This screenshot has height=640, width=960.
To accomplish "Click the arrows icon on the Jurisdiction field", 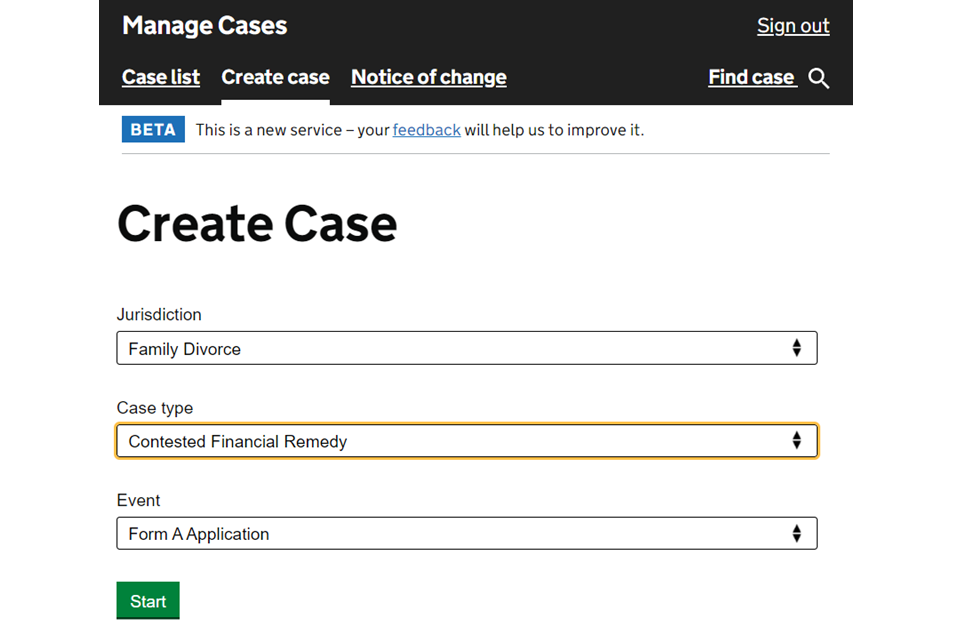I will point(796,348).
